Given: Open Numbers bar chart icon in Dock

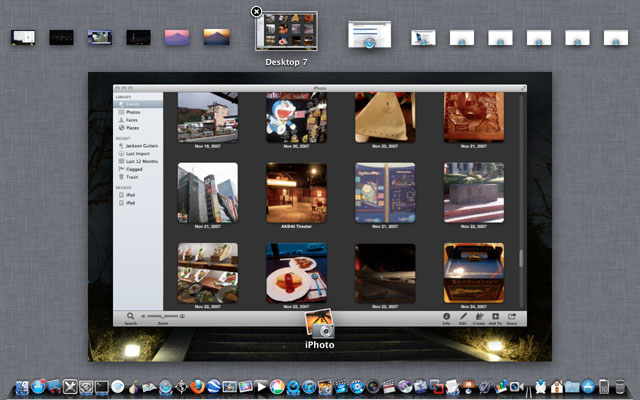Looking at the screenshot, I should point(500,387).
